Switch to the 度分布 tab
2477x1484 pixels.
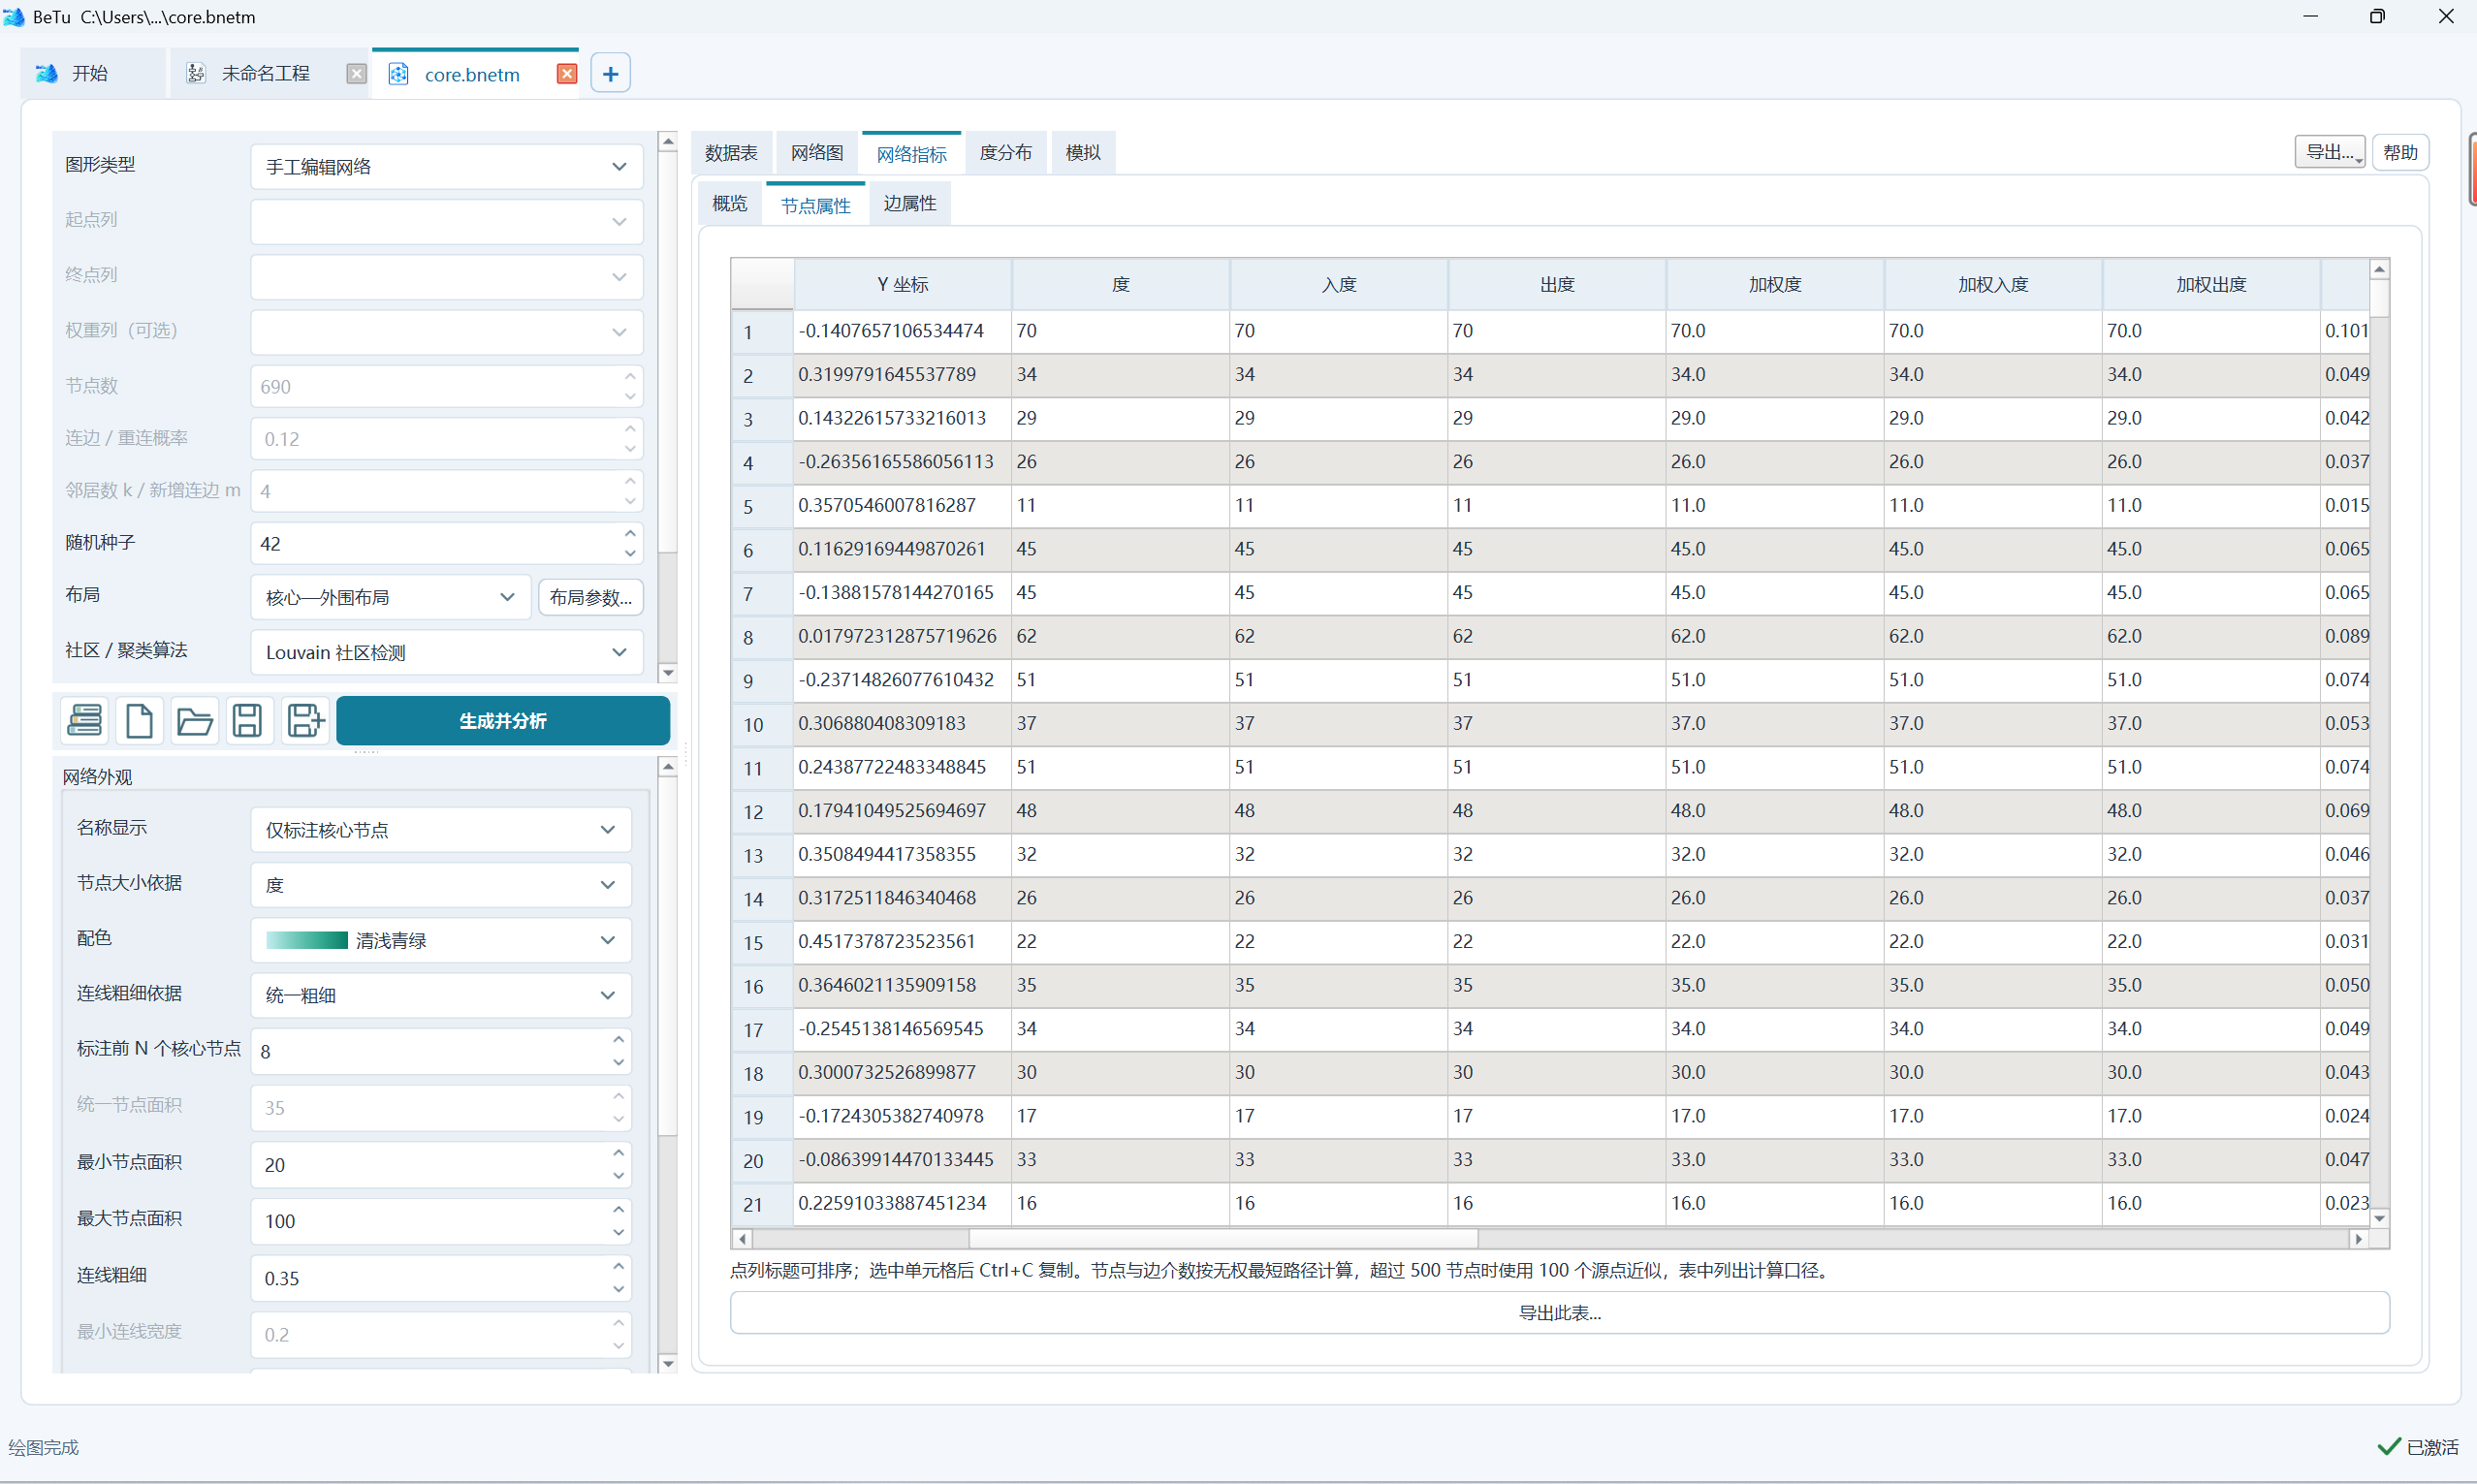1005,153
